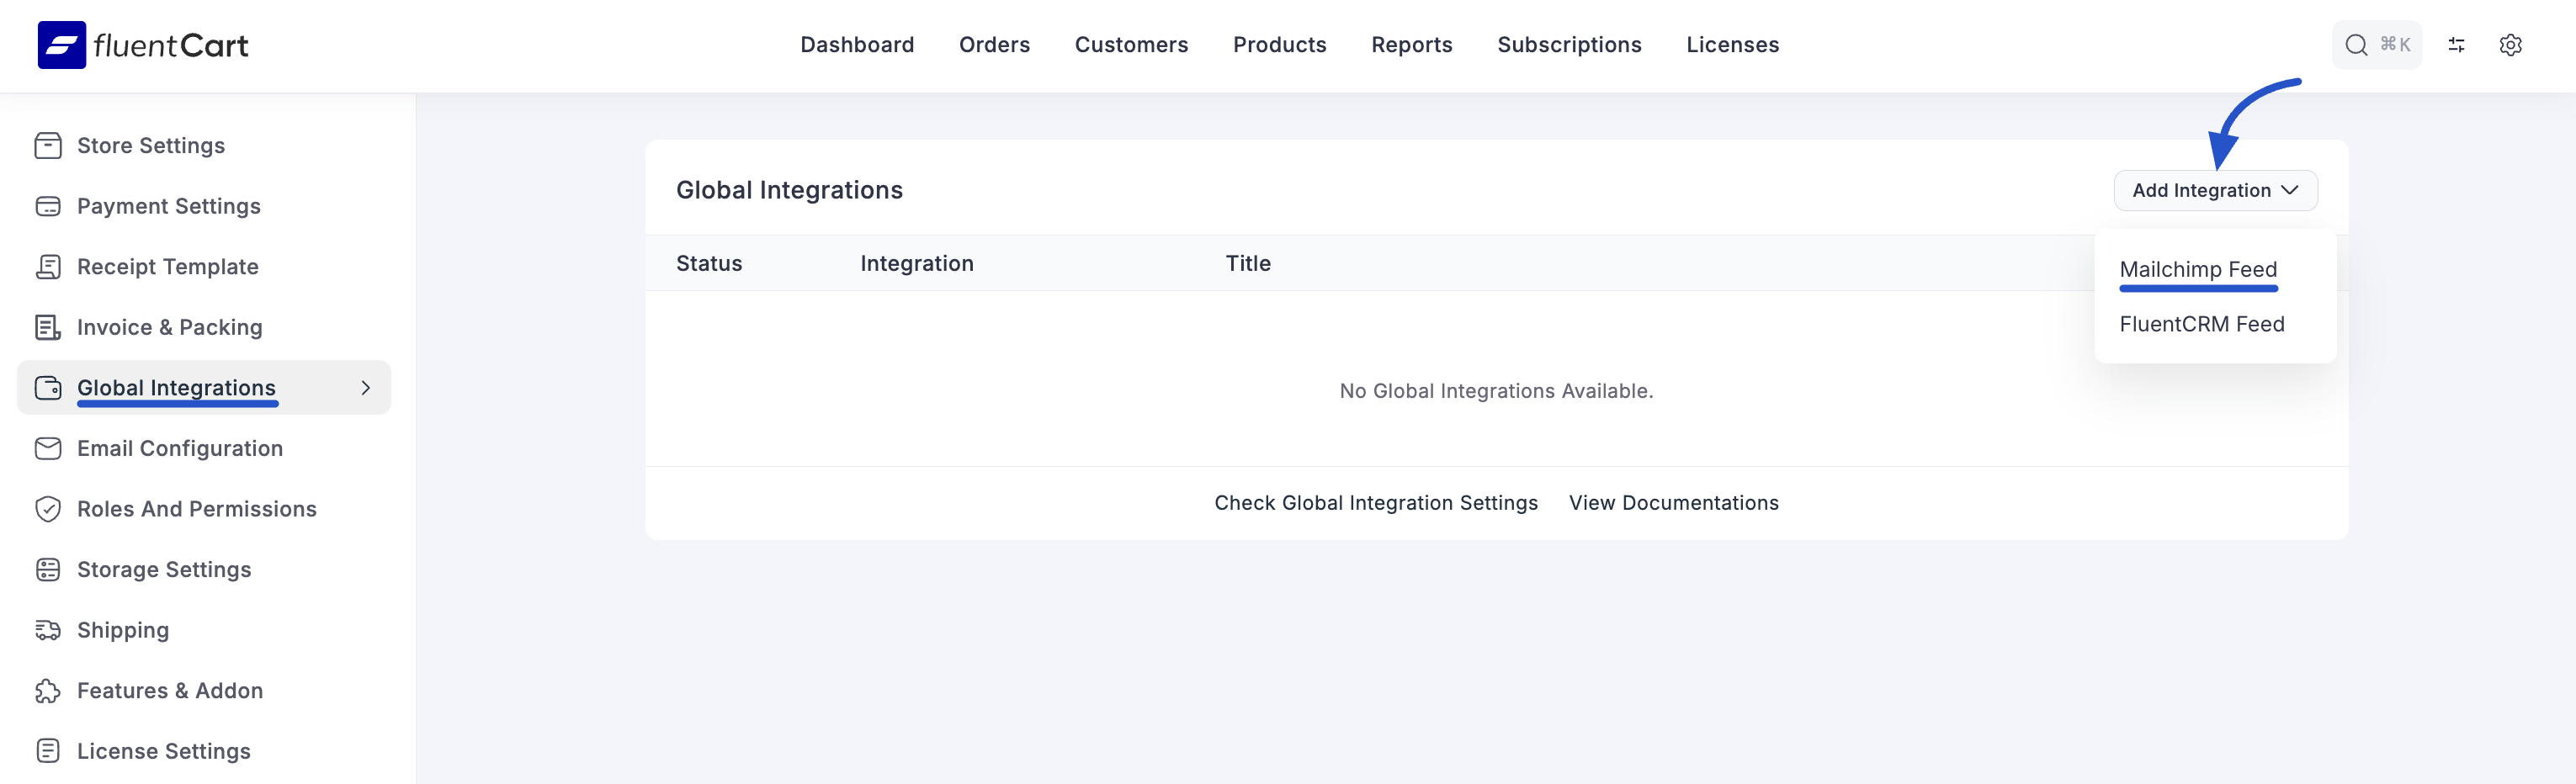2576x784 pixels.
Task: Click the Payment Settings card icon
Action: 48,206
